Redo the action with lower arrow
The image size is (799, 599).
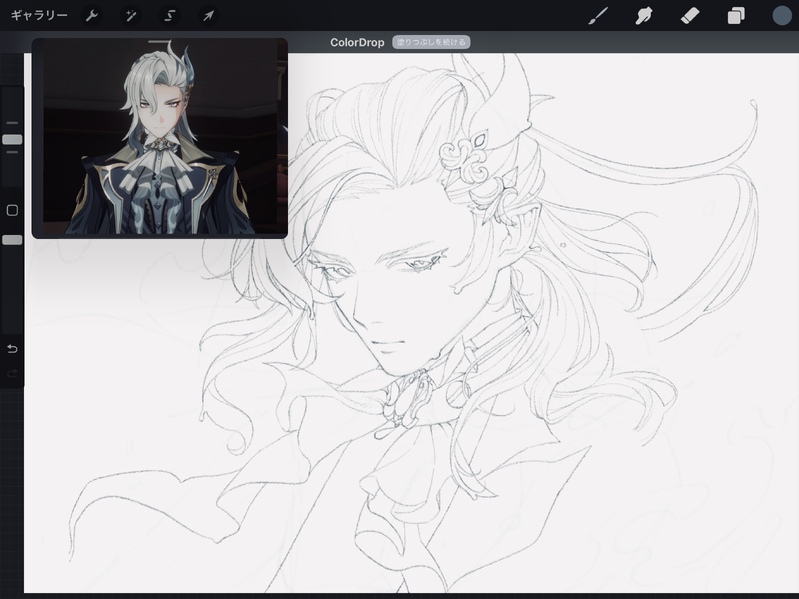point(12,374)
